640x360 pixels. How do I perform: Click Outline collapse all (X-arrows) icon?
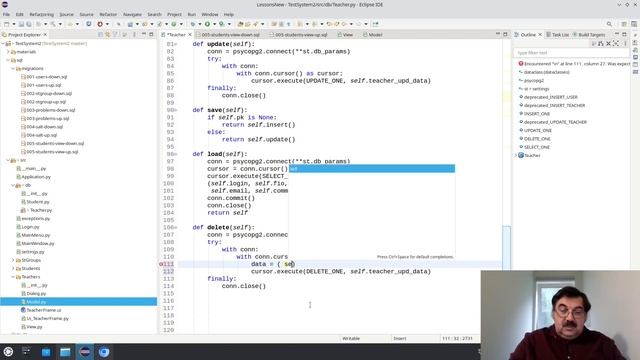tap(616, 43)
